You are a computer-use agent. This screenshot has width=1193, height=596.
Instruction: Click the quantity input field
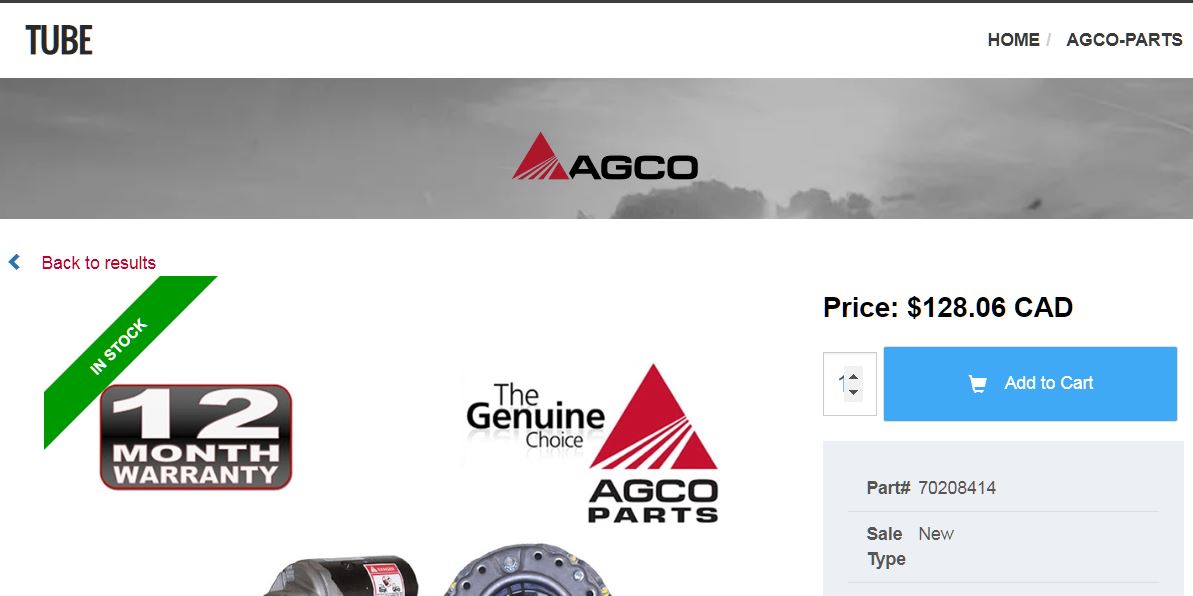click(x=849, y=384)
